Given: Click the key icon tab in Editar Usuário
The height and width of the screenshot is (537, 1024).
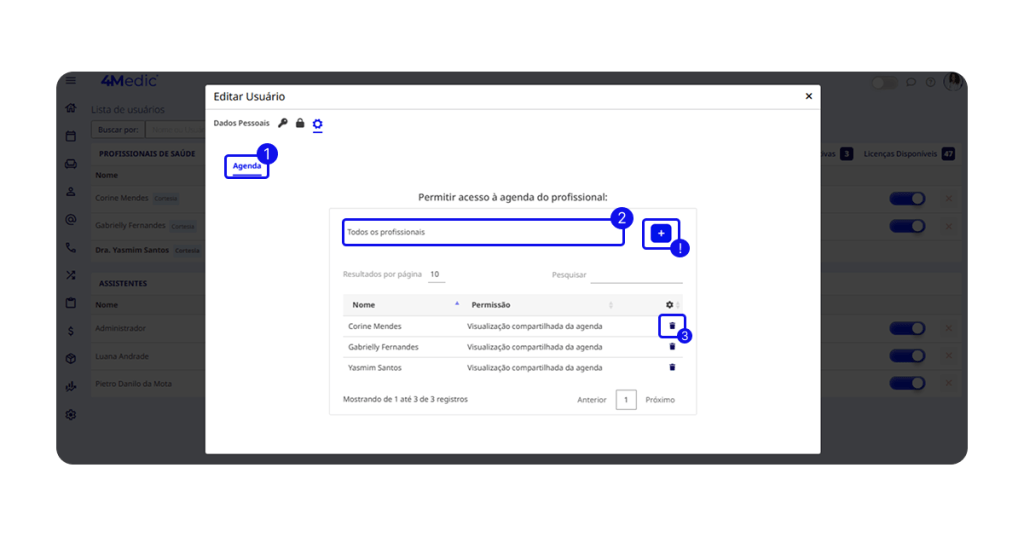Looking at the screenshot, I should click(283, 123).
